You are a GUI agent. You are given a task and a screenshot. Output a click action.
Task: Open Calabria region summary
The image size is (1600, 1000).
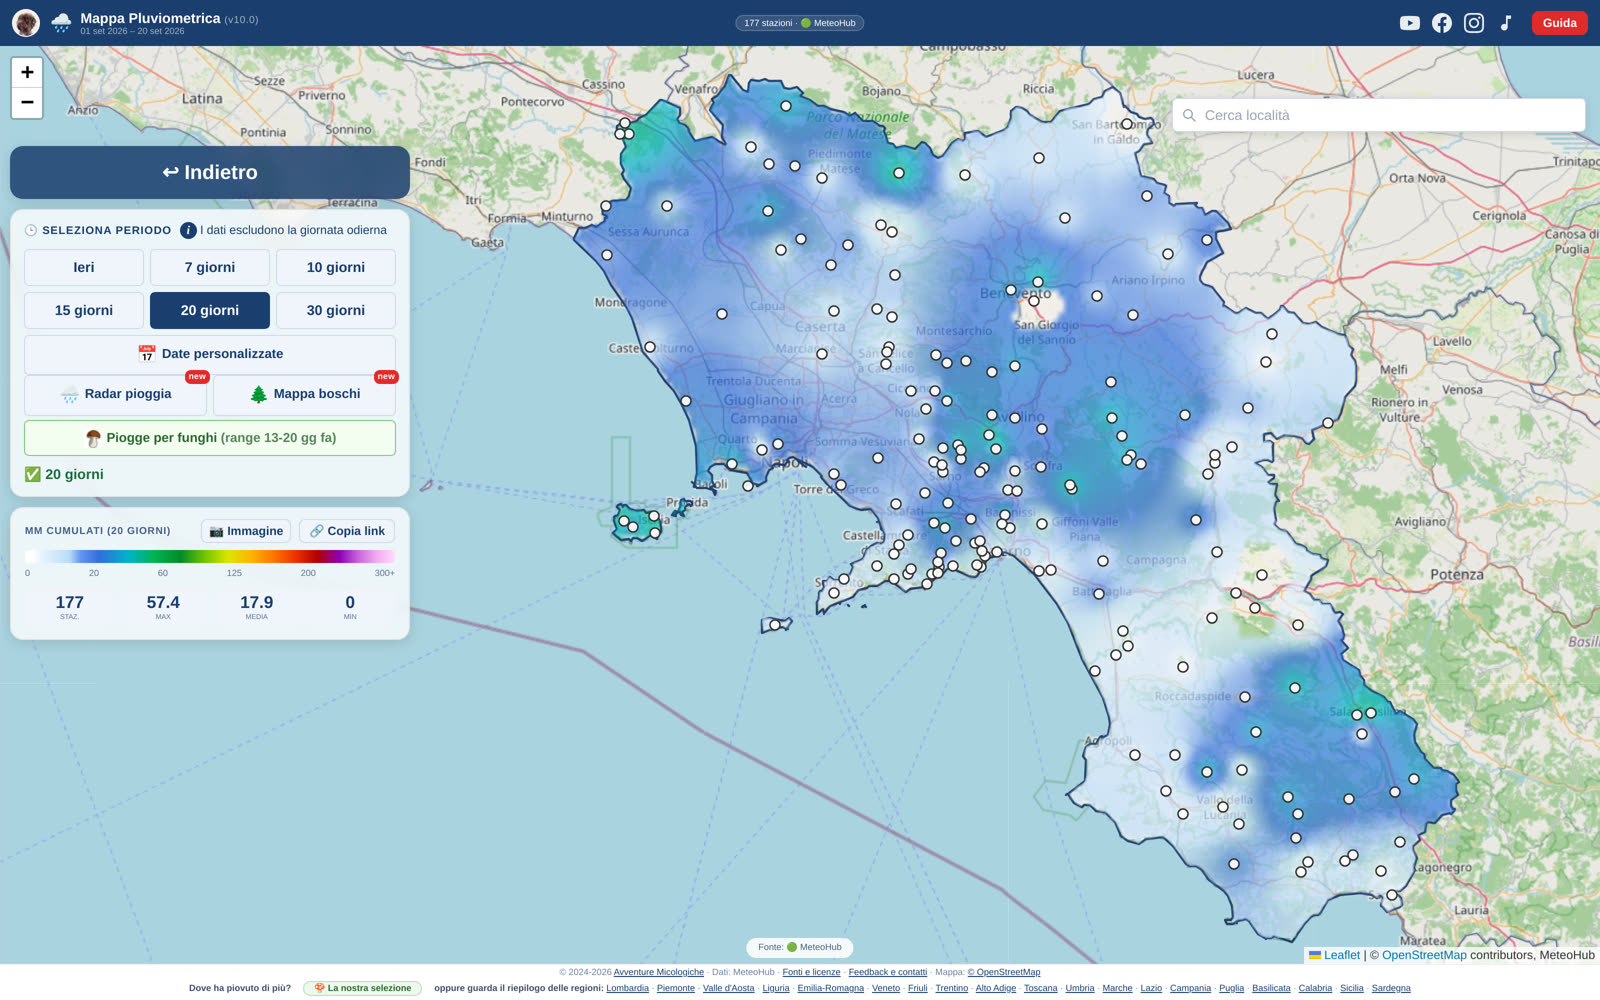tap(1315, 988)
